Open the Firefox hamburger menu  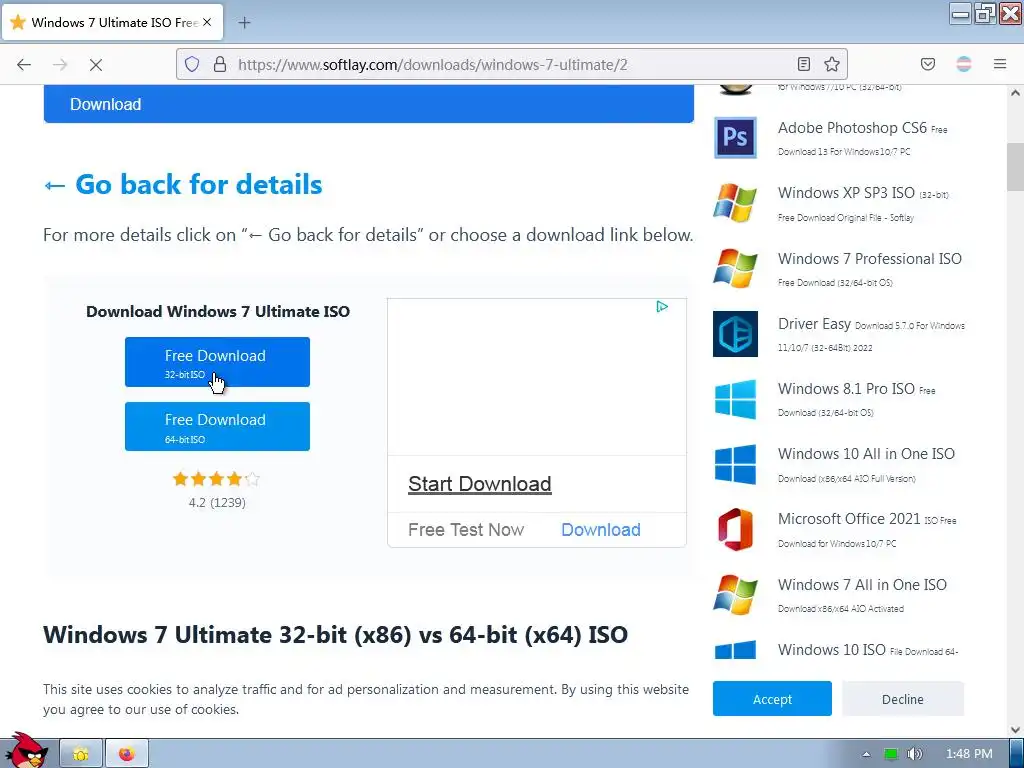[1000, 64]
